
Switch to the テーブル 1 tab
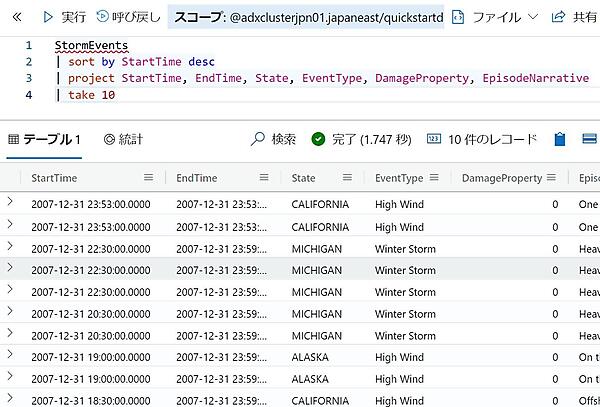[x=45, y=139]
